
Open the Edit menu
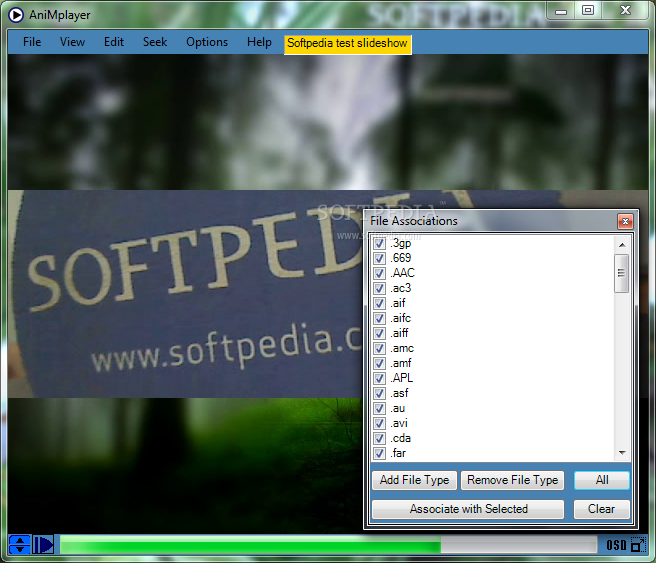tap(114, 42)
